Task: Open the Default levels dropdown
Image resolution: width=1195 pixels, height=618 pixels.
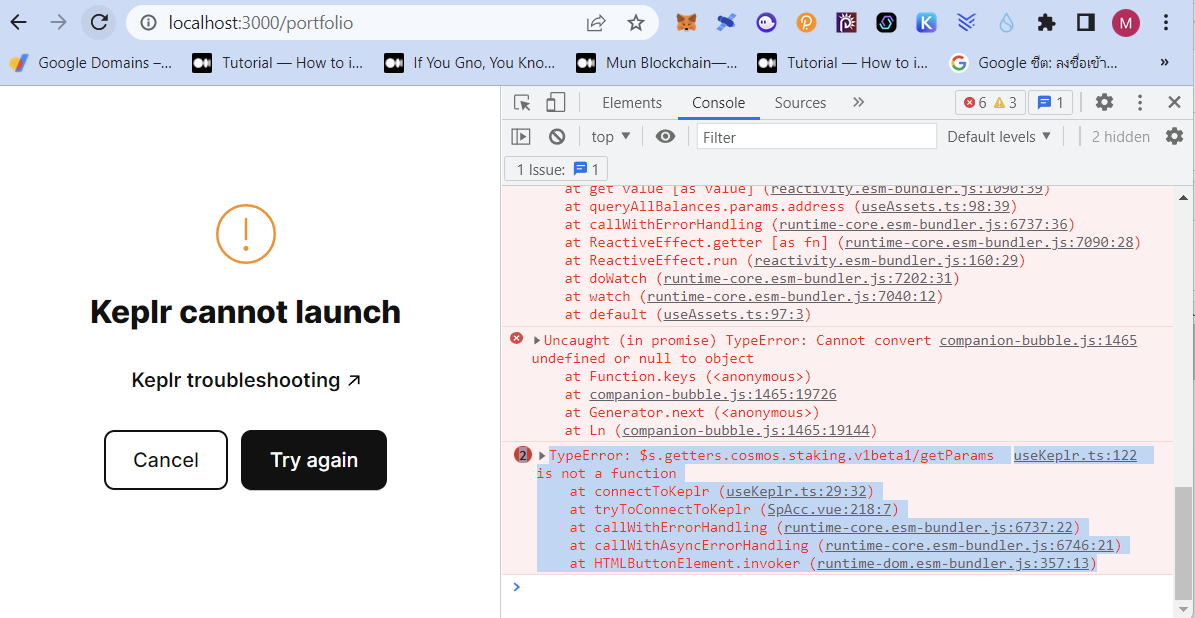Action: (x=999, y=136)
